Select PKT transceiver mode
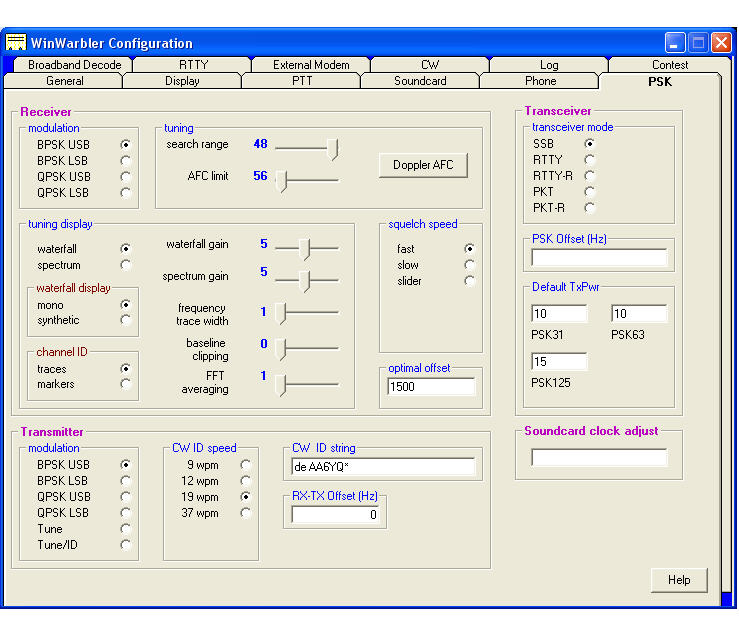The image size is (739, 636). (x=589, y=191)
